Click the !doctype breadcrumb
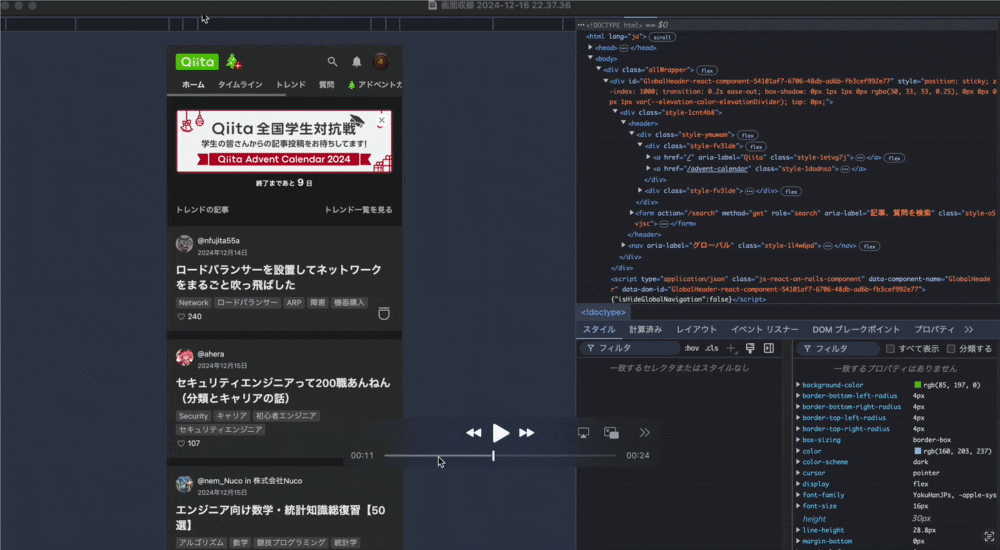The height and width of the screenshot is (550, 1000). point(603,312)
